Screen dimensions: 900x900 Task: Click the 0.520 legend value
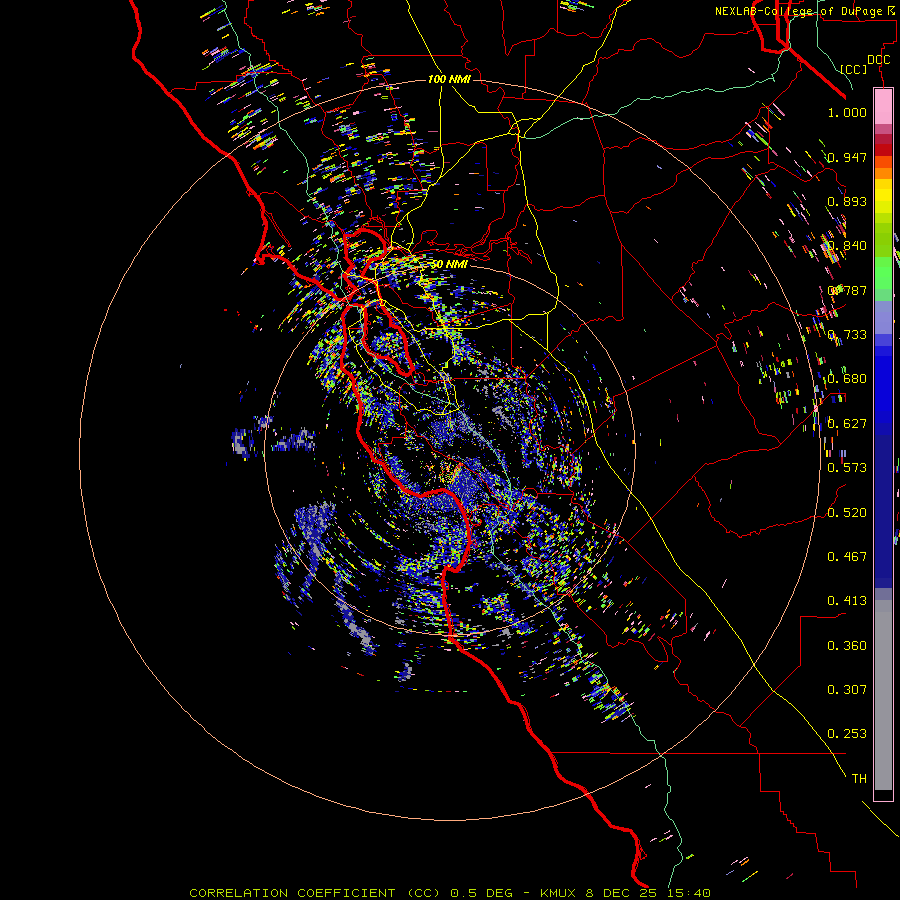point(847,513)
